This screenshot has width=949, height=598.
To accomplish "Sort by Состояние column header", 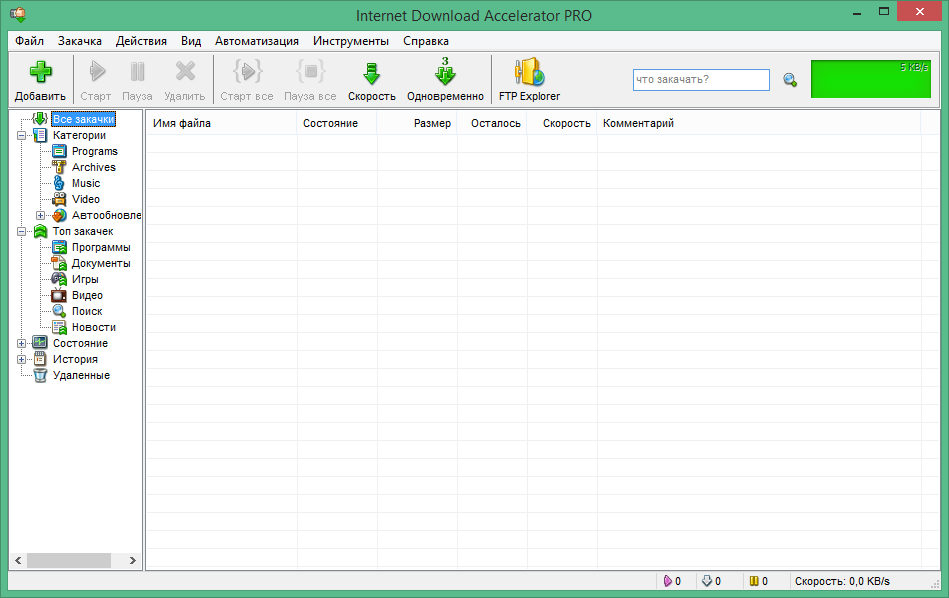I will click(337, 123).
